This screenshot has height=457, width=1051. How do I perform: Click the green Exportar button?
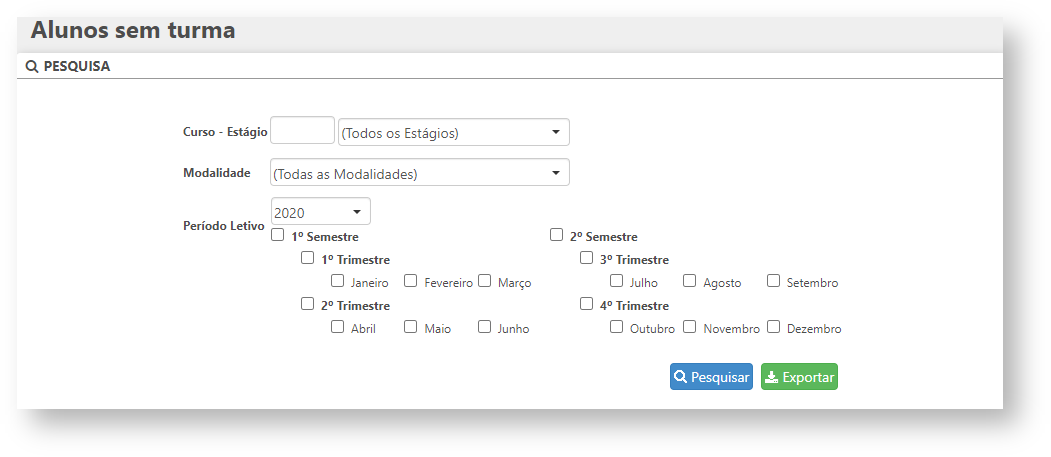pyautogui.click(x=799, y=377)
